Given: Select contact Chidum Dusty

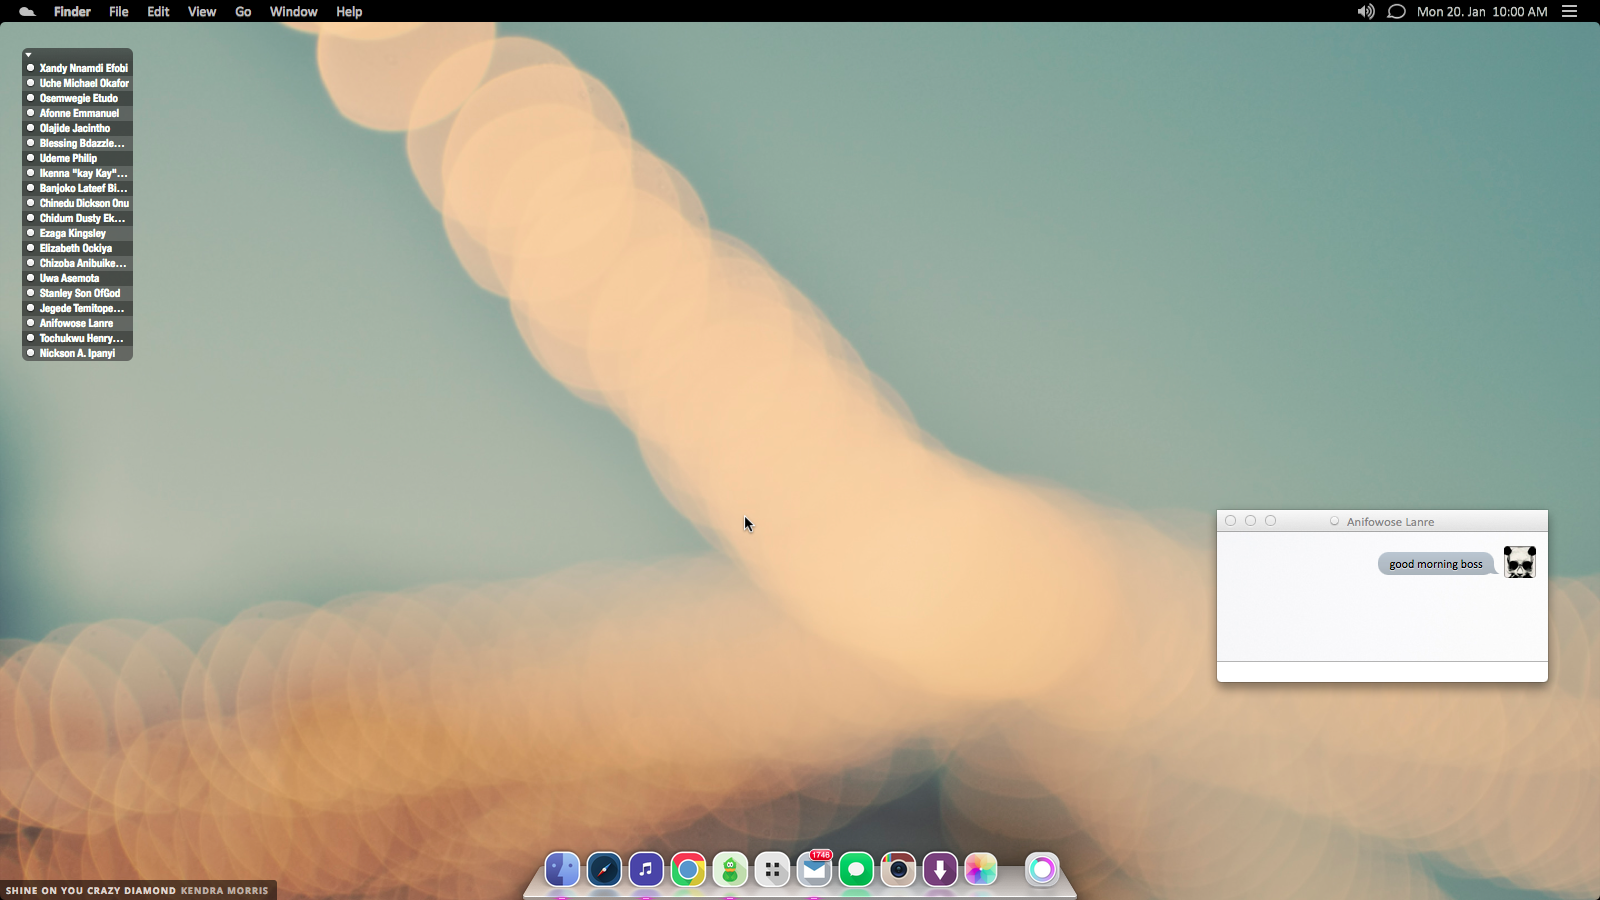Looking at the screenshot, I should pyautogui.click(x=78, y=218).
